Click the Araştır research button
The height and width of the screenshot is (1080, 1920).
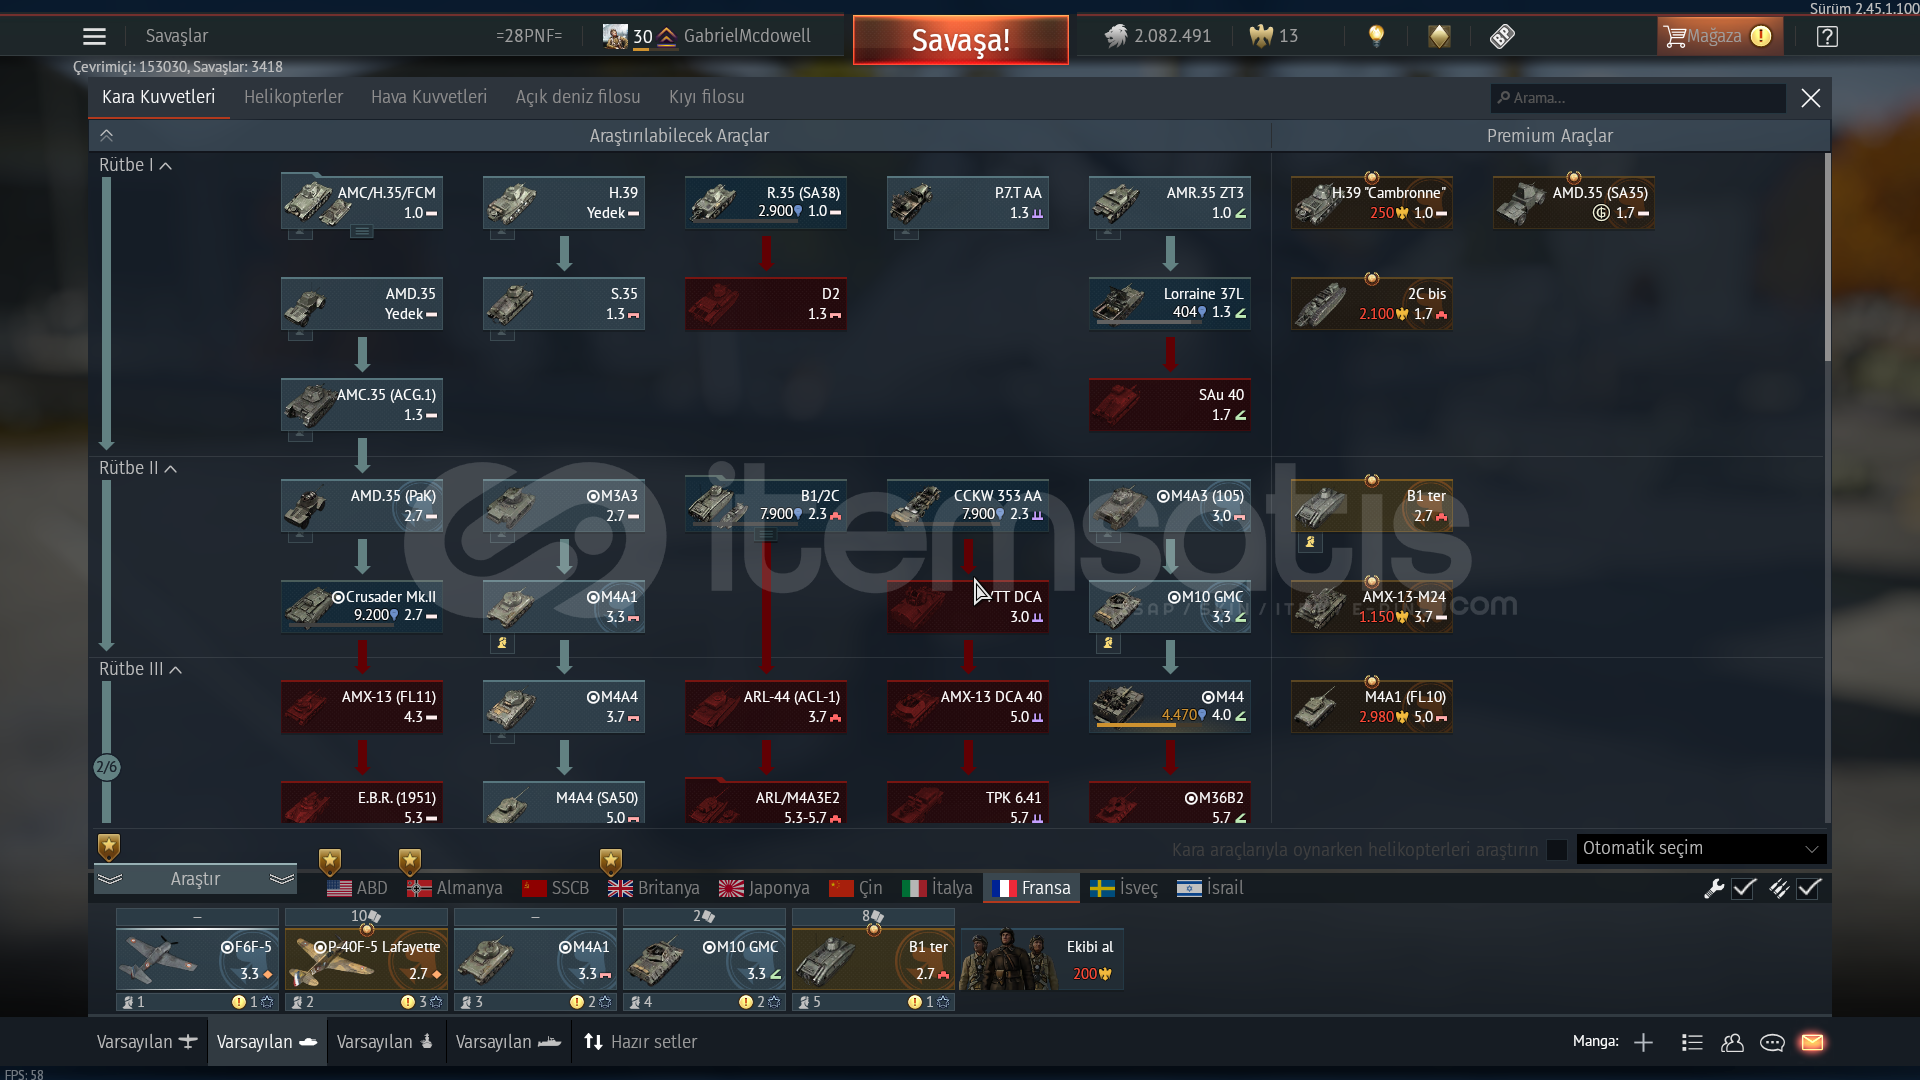coord(195,878)
